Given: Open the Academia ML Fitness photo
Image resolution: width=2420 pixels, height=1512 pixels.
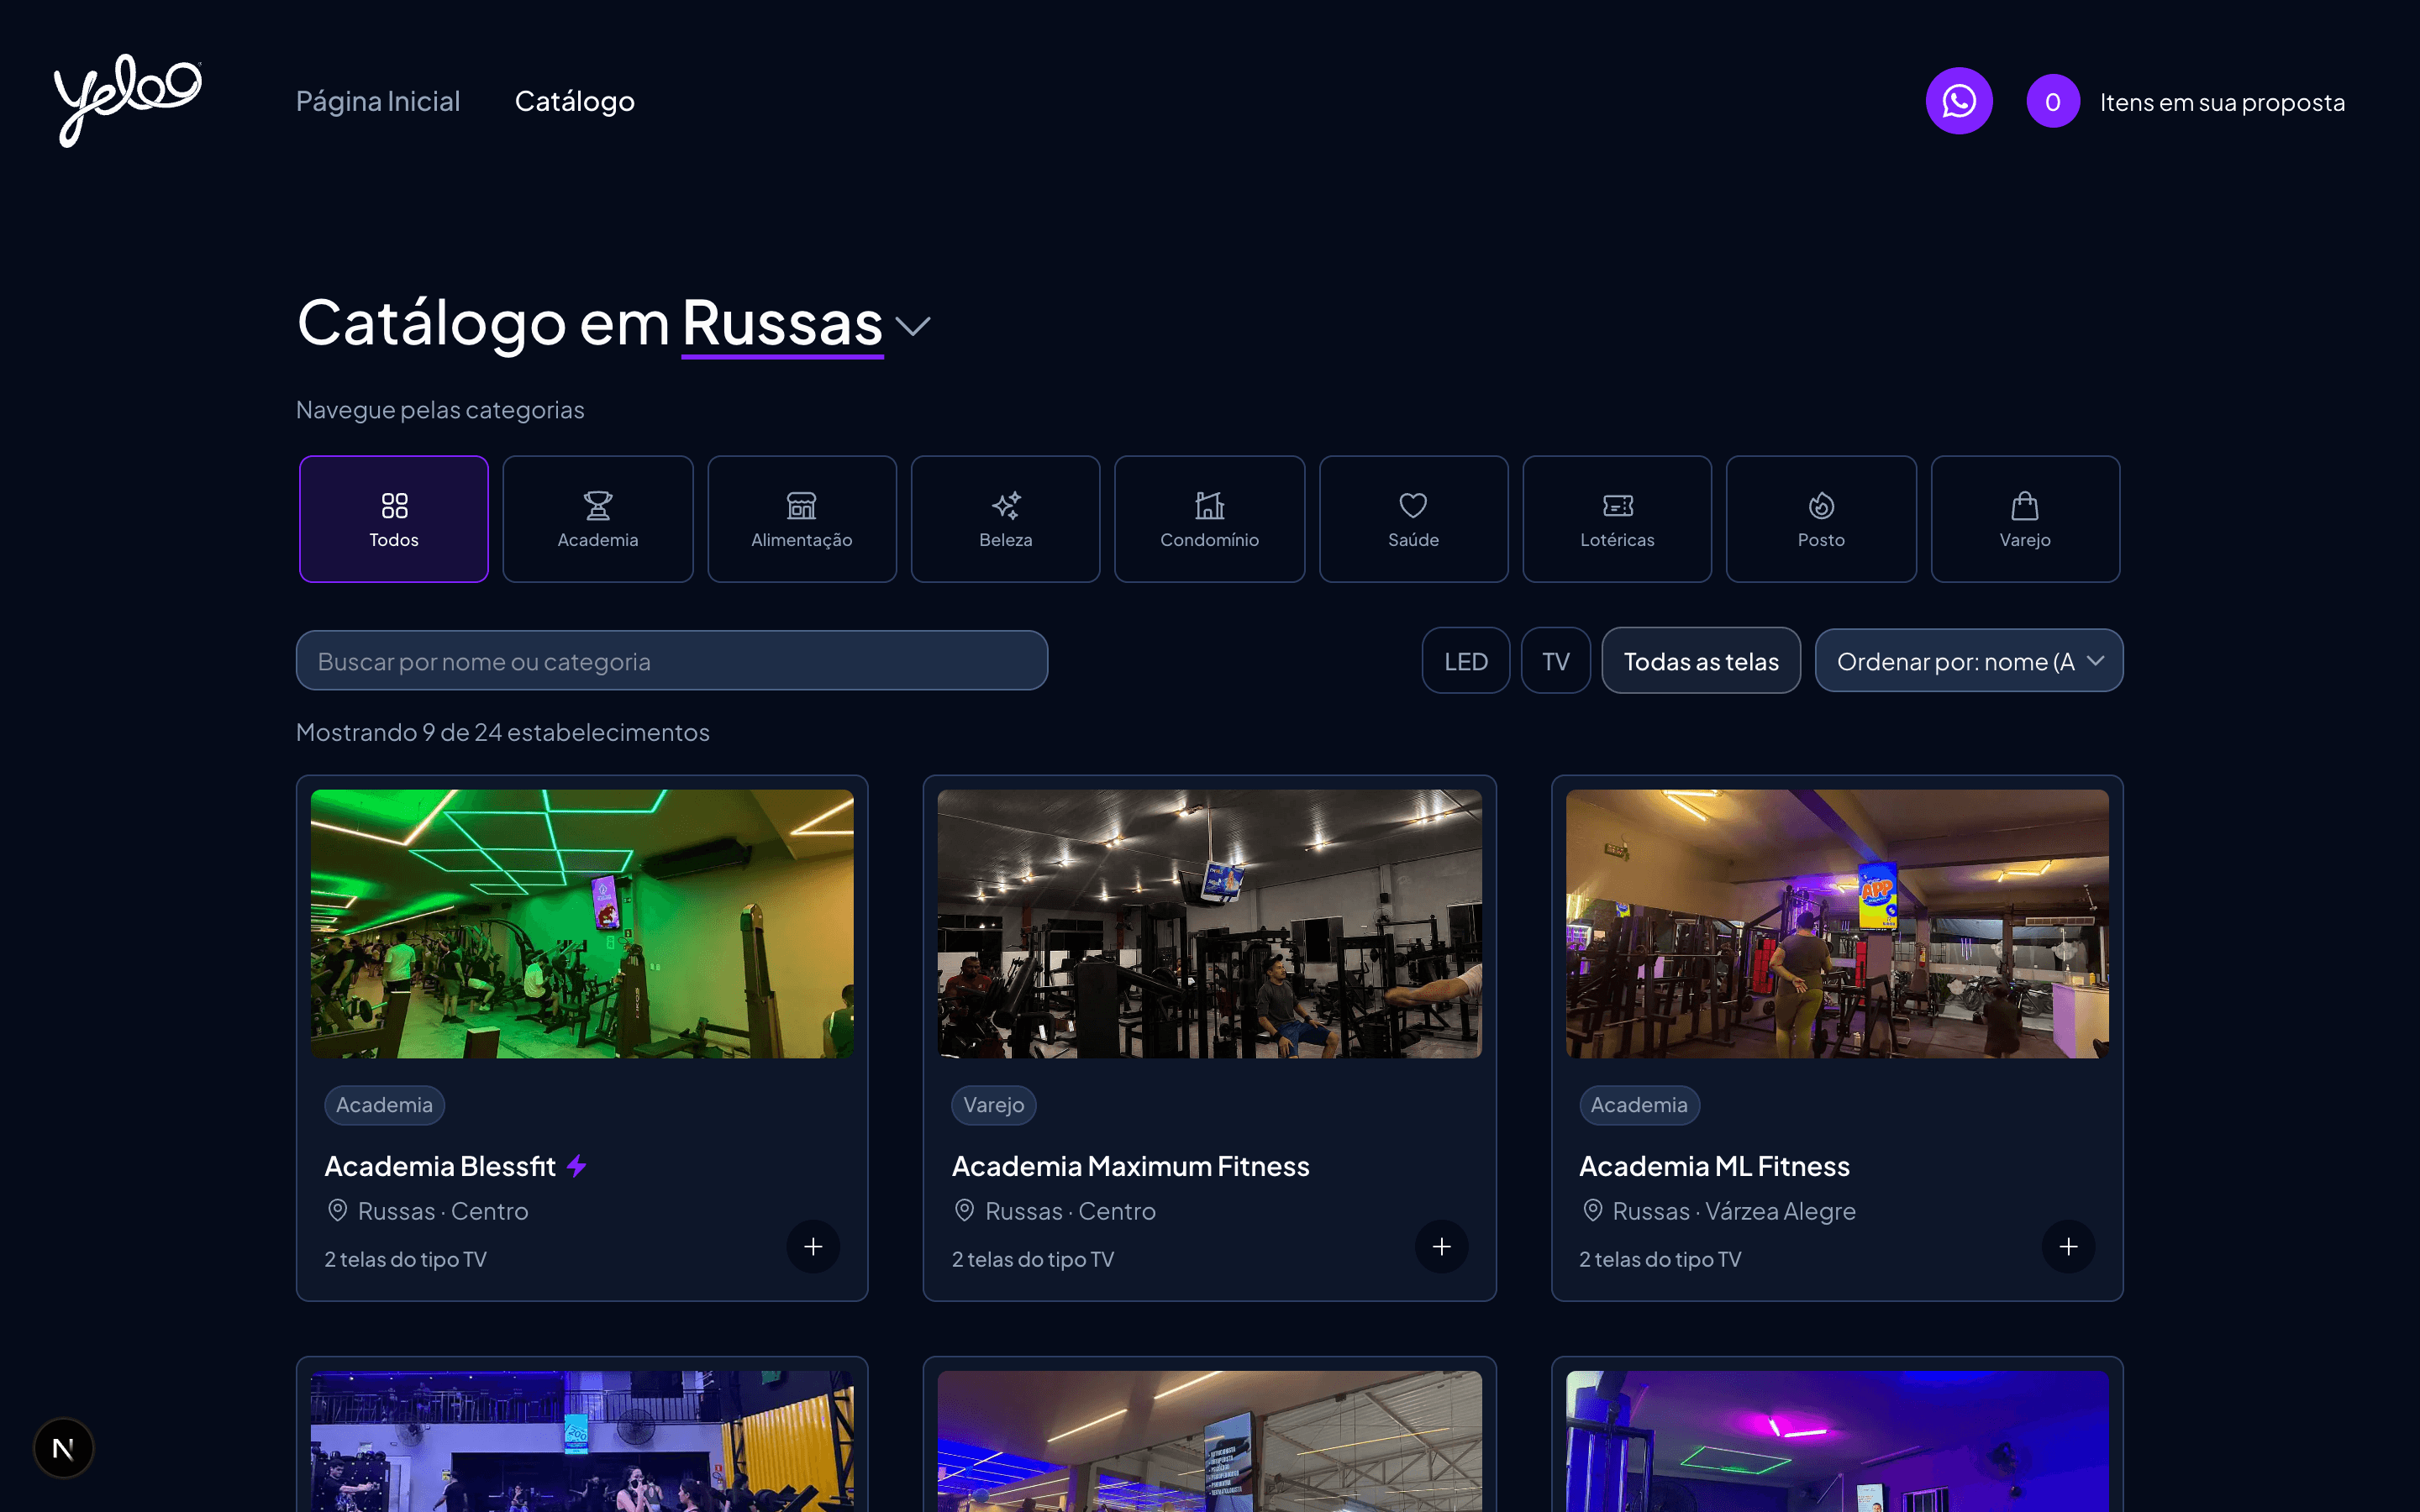Looking at the screenshot, I should coord(1837,923).
